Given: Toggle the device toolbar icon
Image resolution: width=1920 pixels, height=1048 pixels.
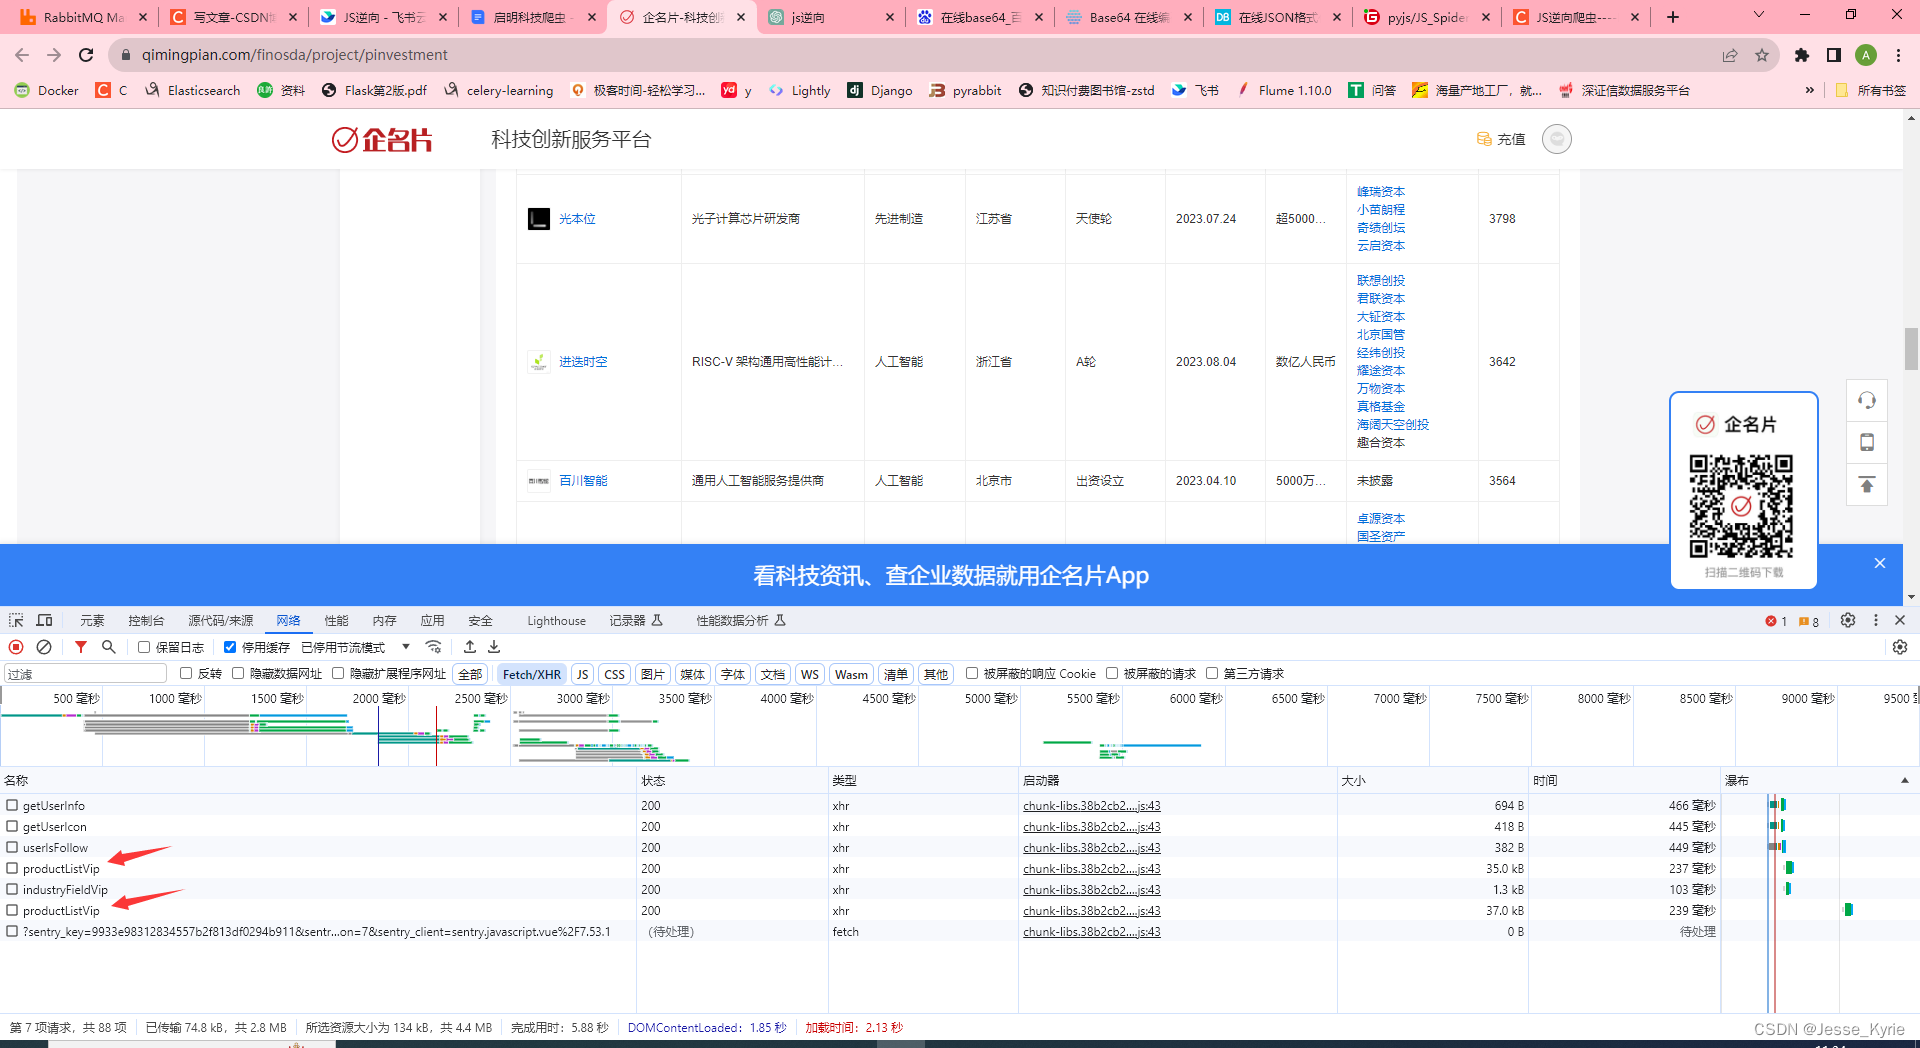Looking at the screenshot, I should [x=44, y=620].
